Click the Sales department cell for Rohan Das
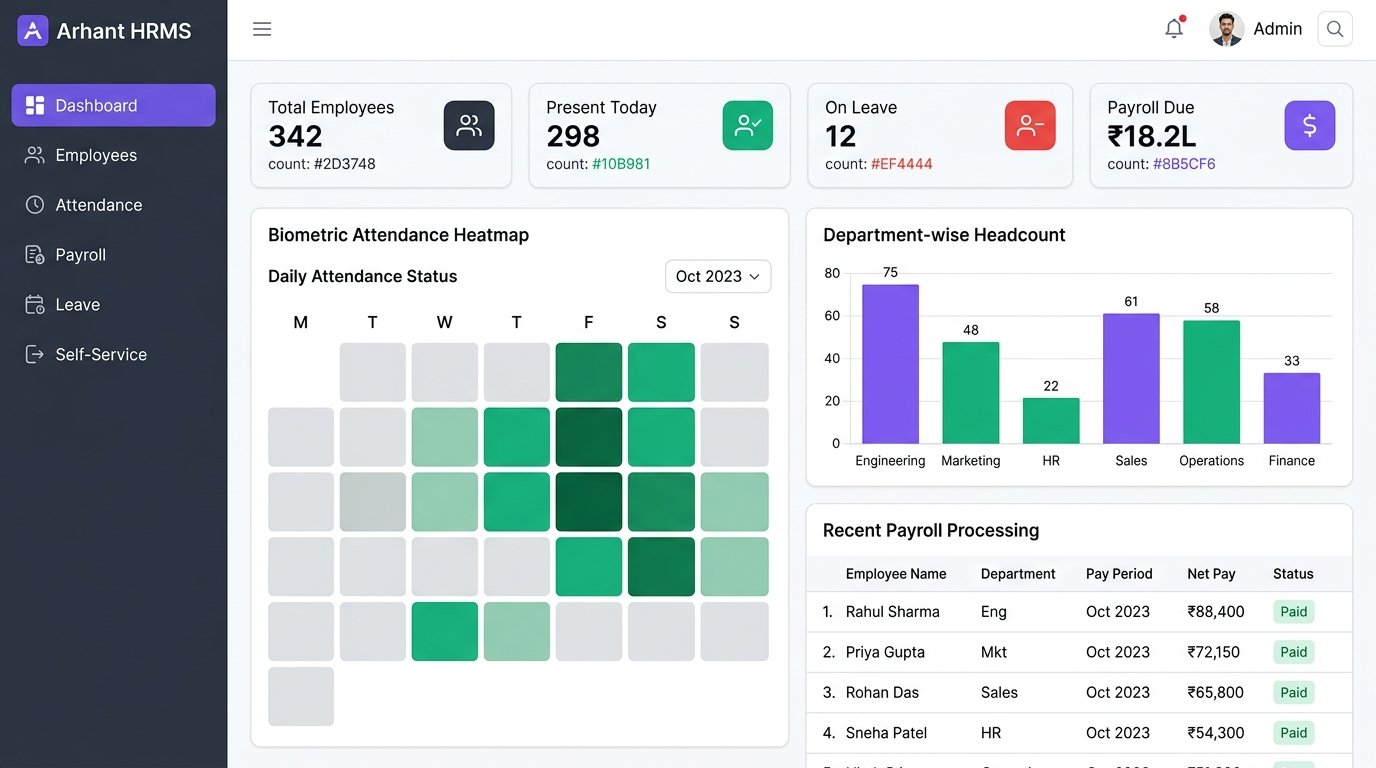The width and height of the screenshot is (1376, 768). point(999,692)
